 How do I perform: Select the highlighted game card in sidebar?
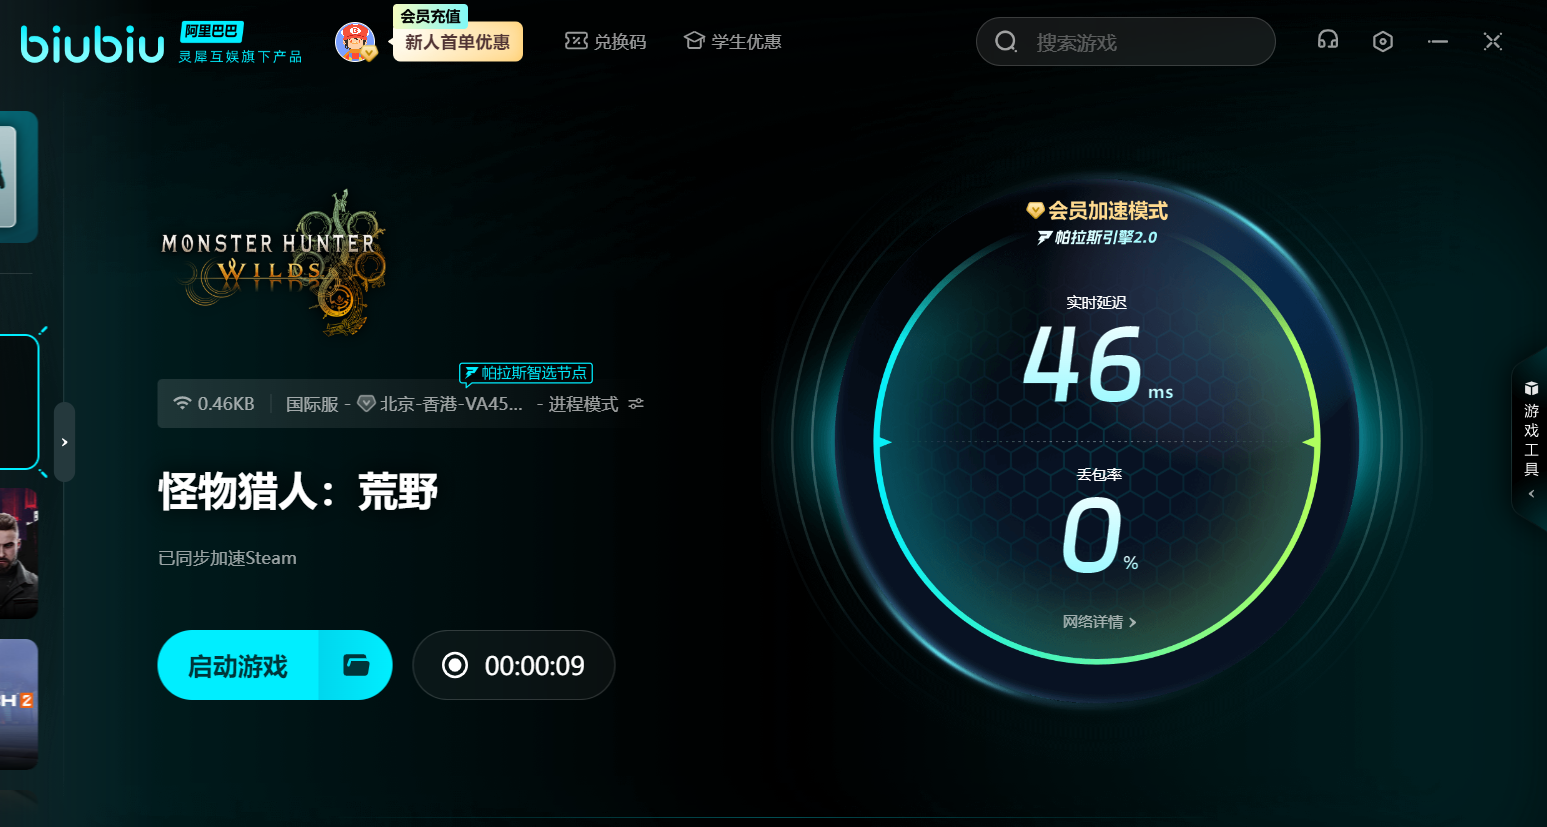[19, 402]
